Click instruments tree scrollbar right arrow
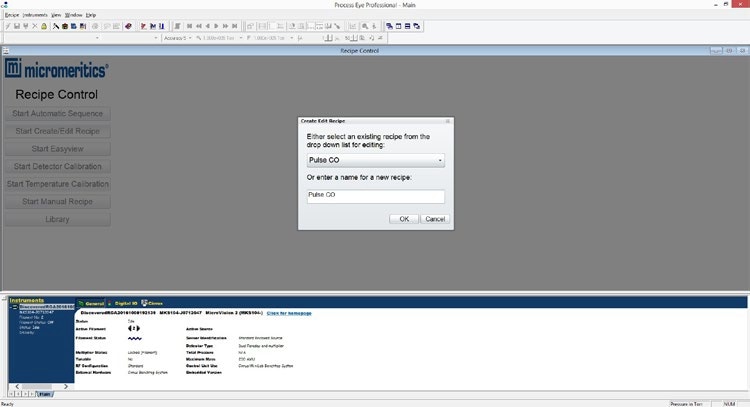Image resolution: width=750 pixels, height=407 pixels. (x=66, y=386)
